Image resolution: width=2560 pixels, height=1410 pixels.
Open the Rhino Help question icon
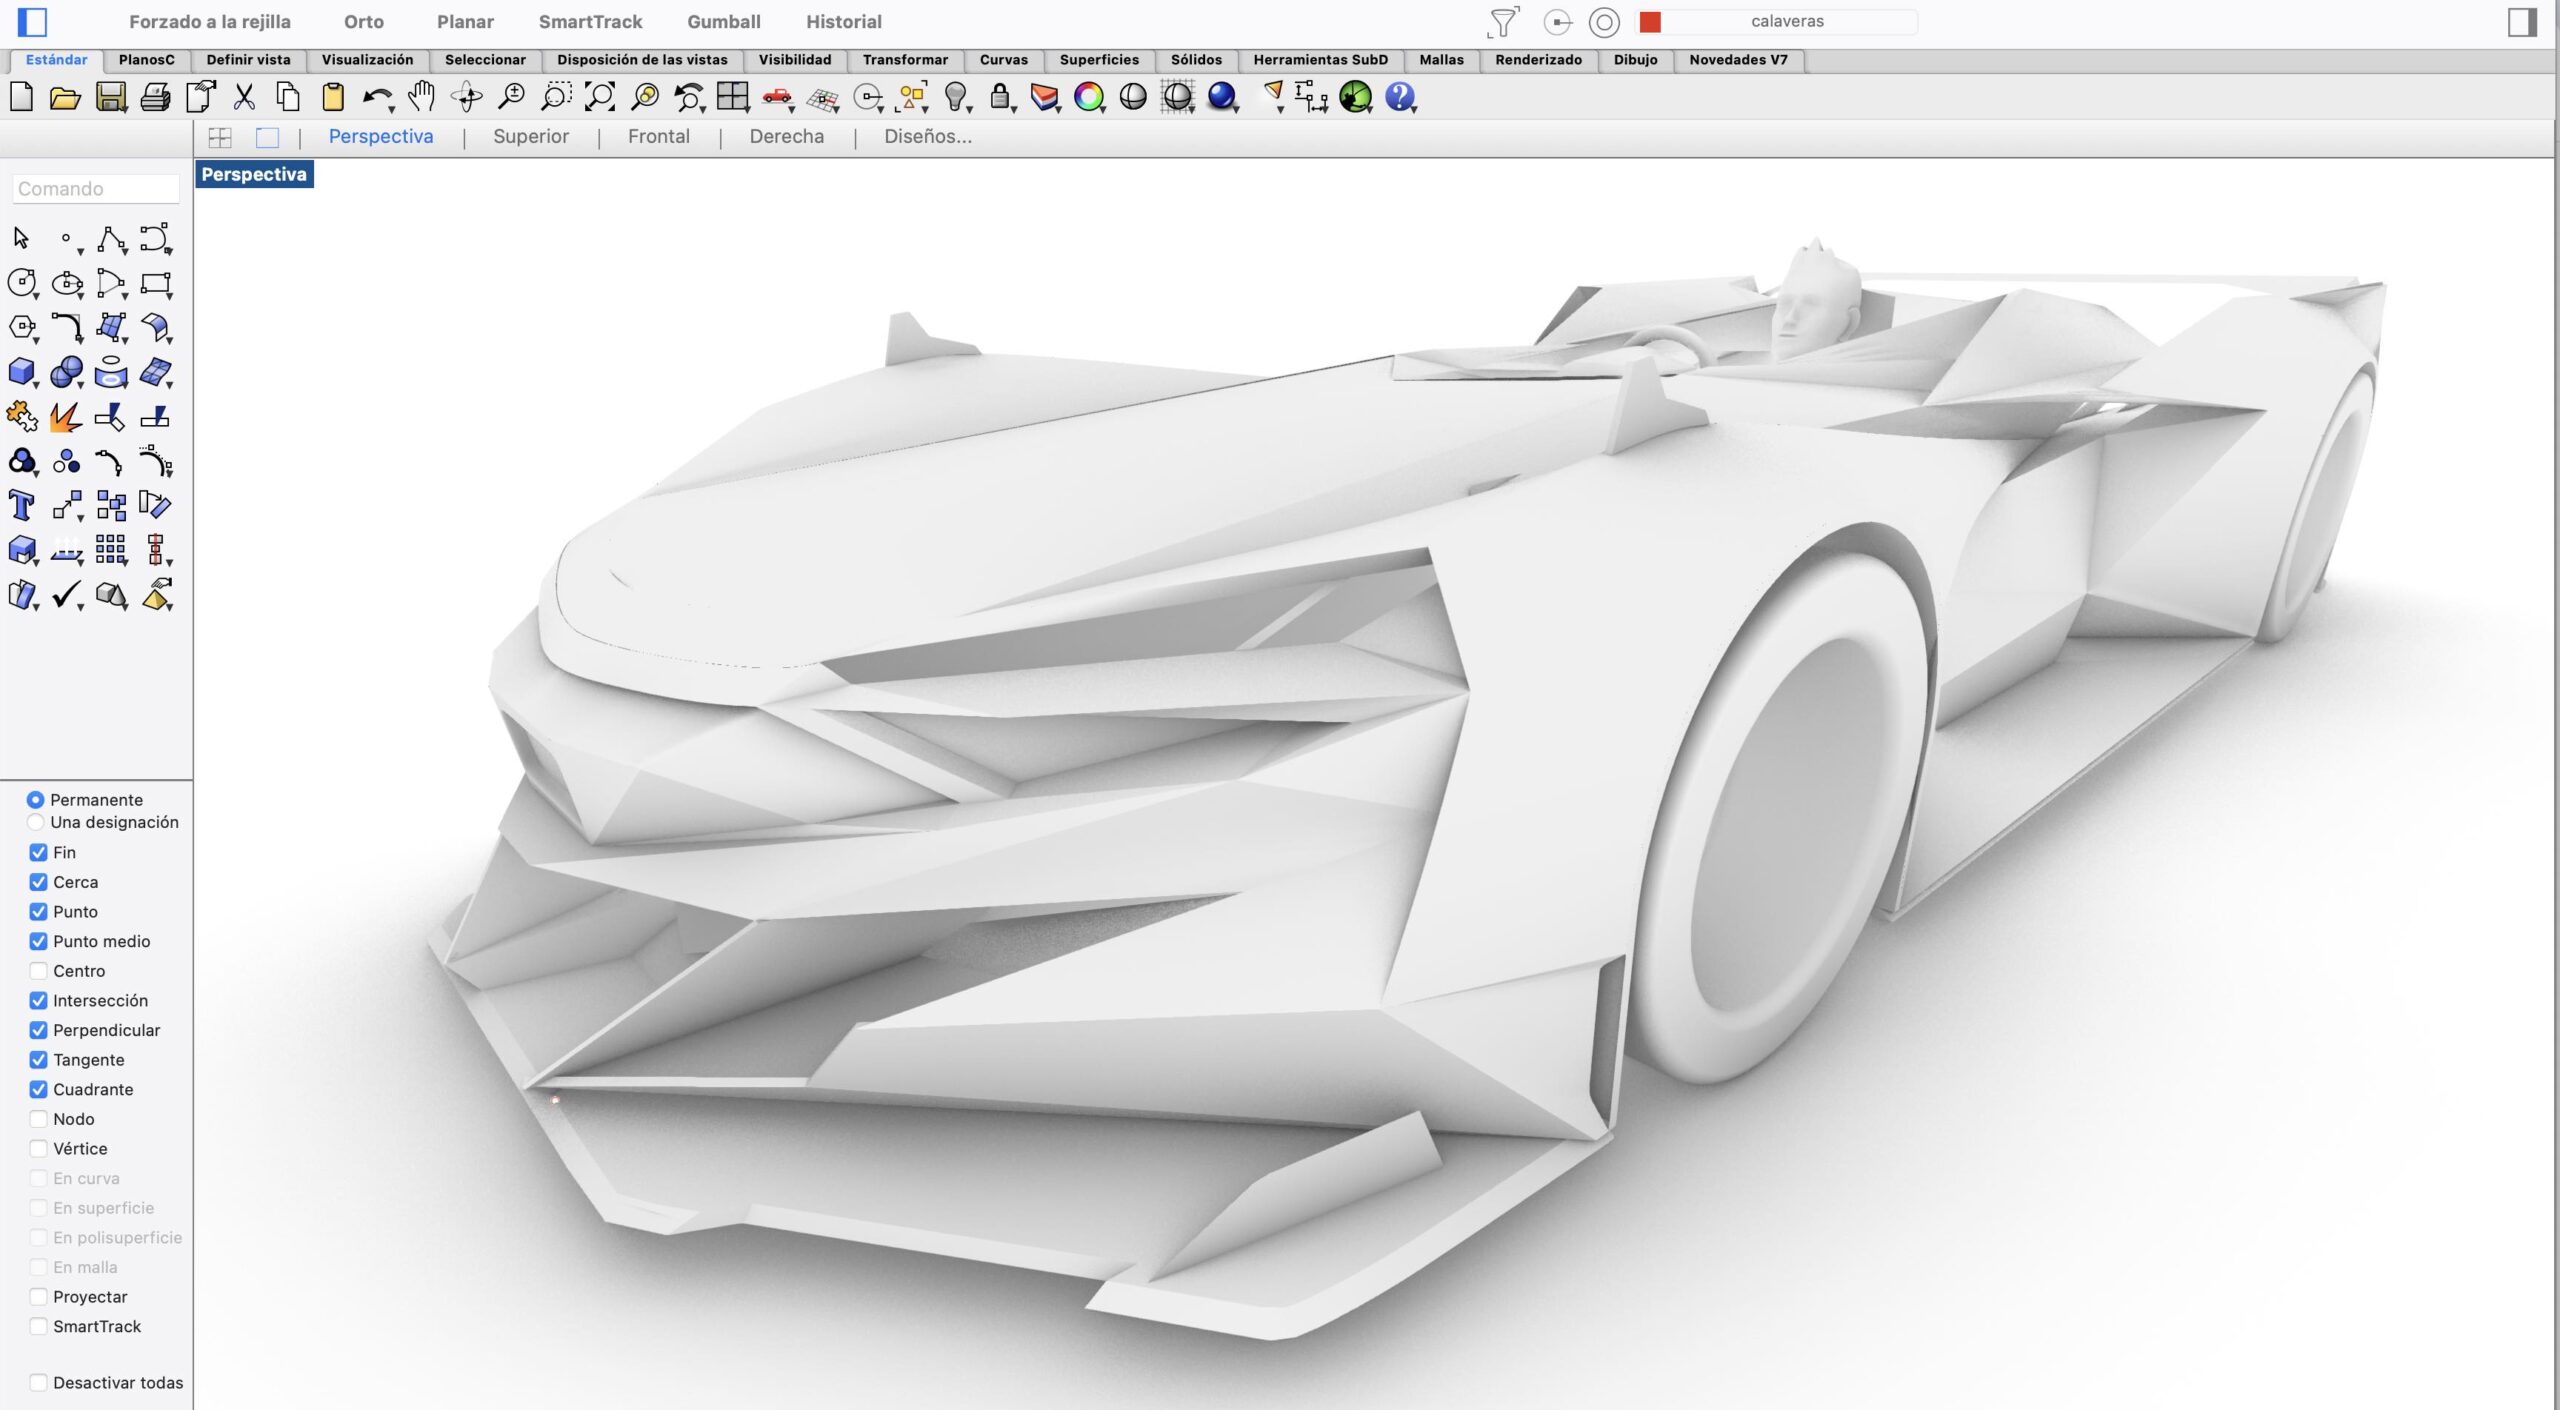[x=1399, y=97]
